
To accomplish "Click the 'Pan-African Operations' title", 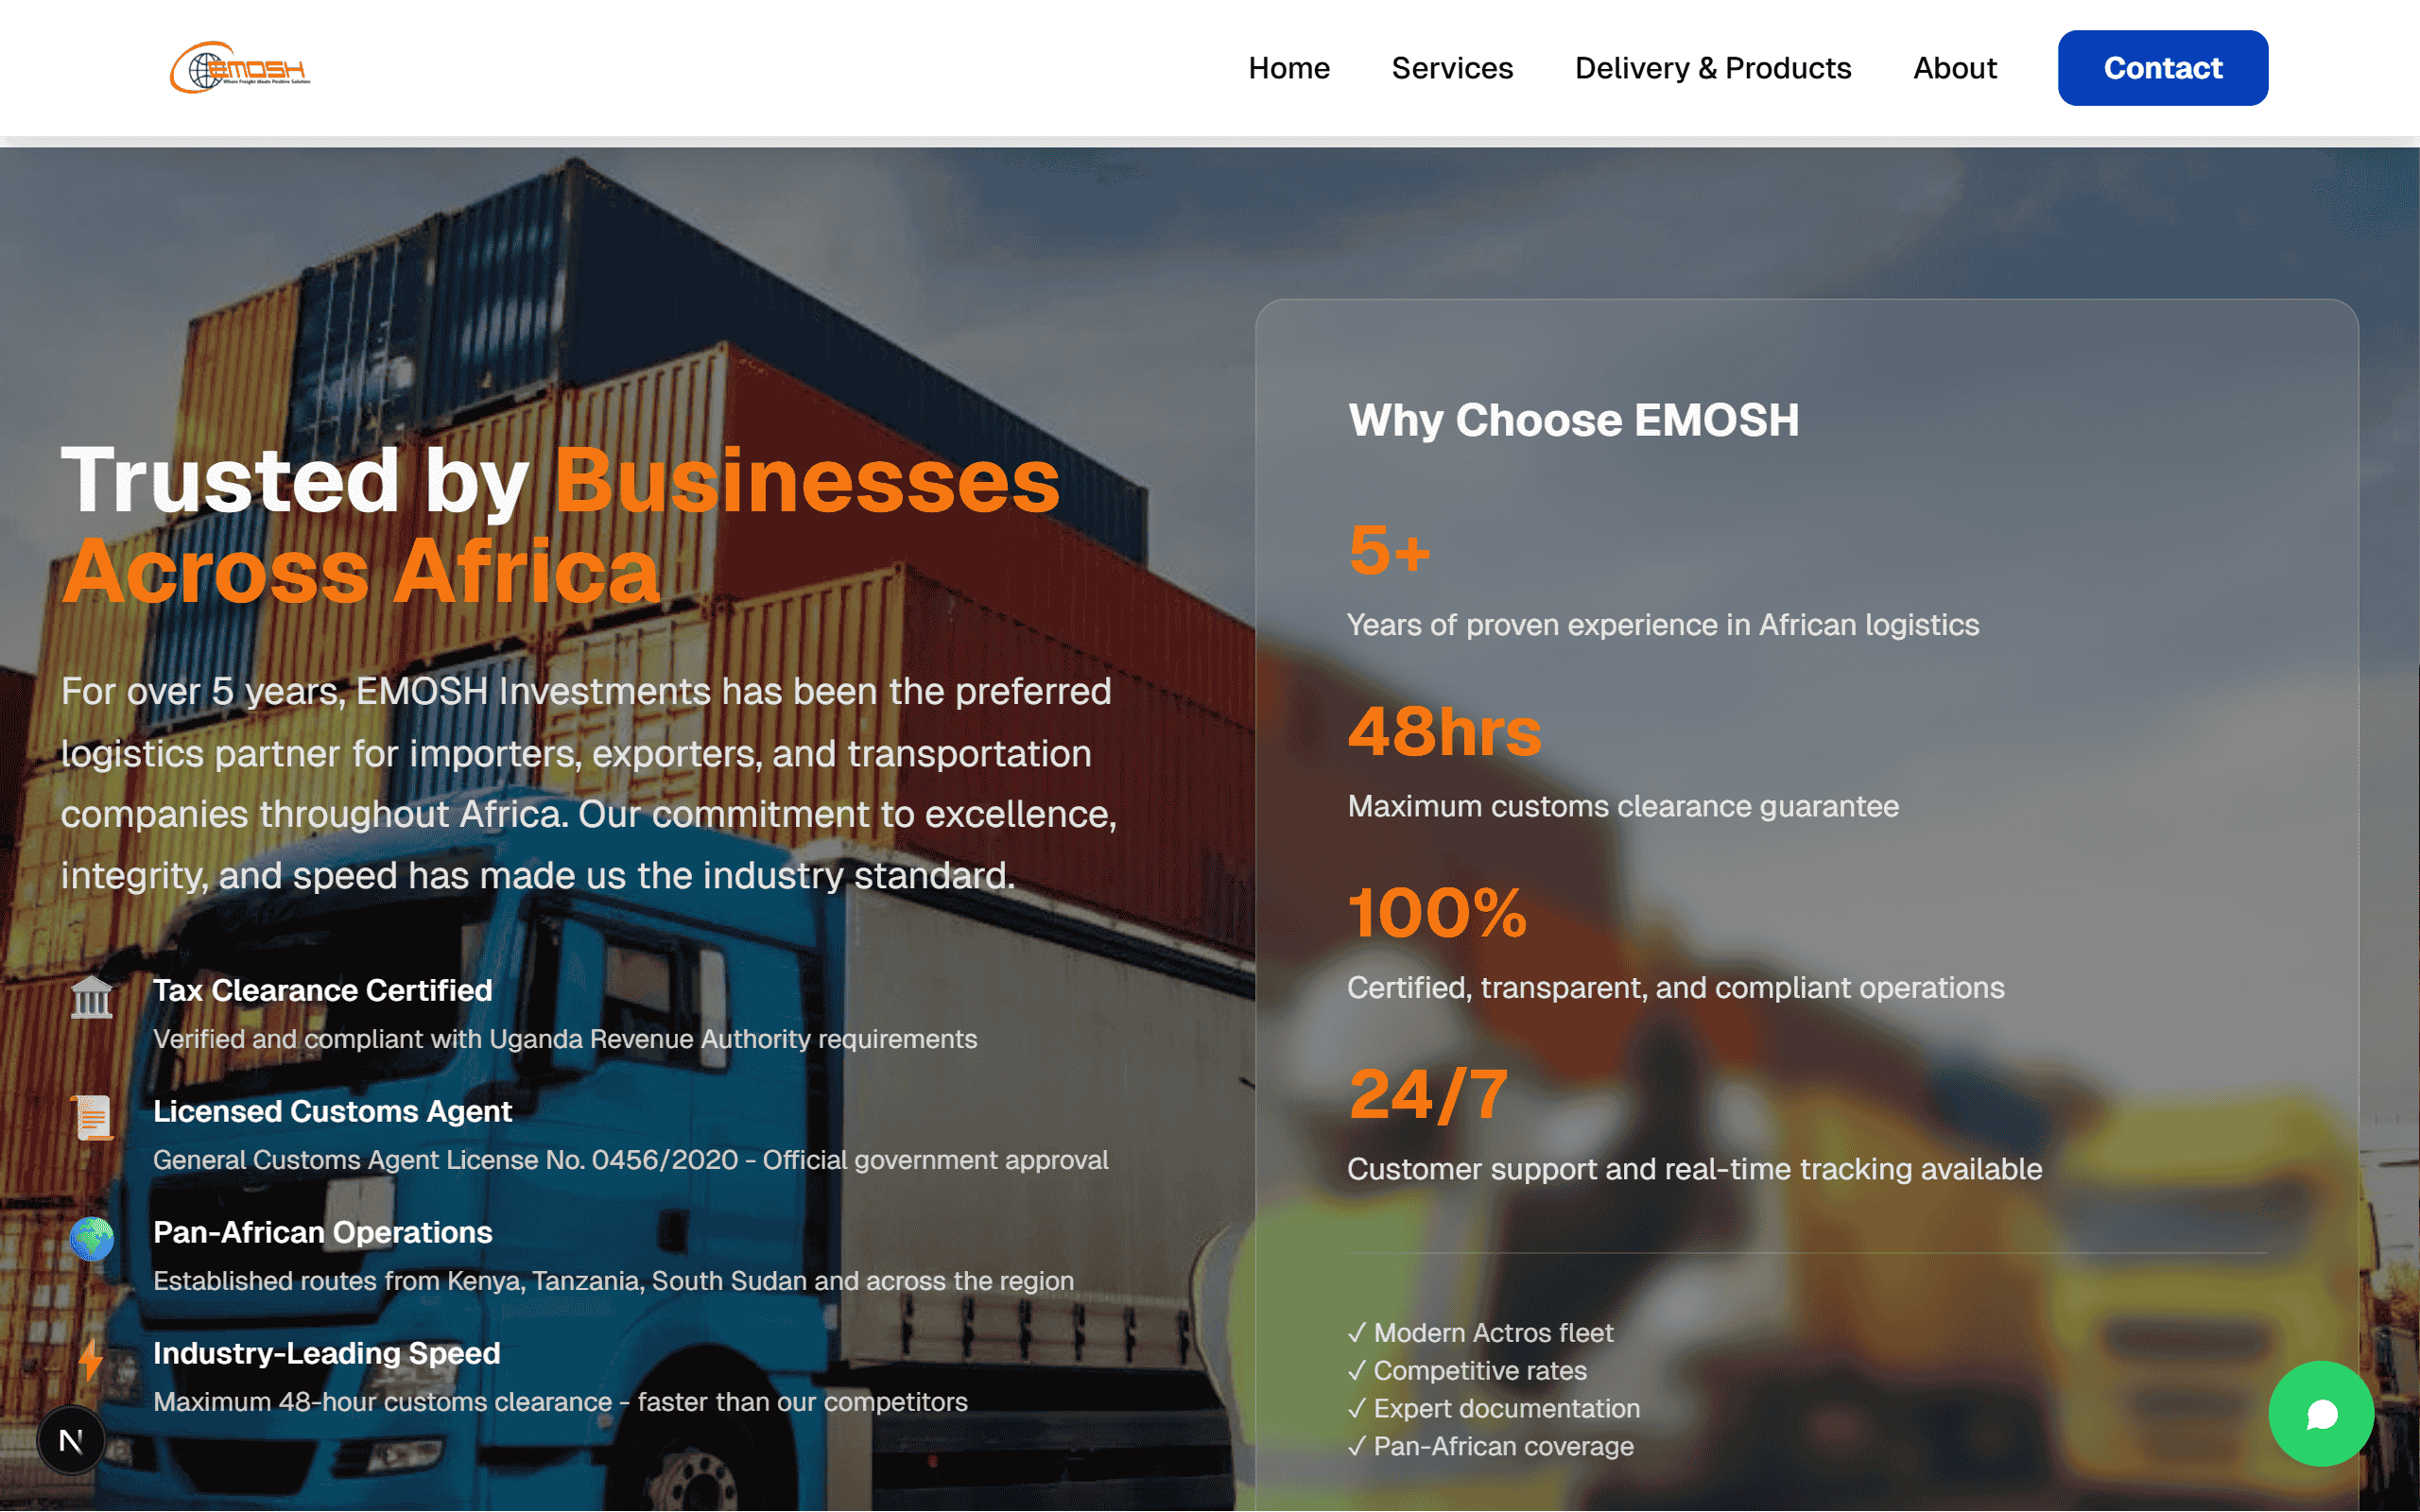I will (322, 1233).
